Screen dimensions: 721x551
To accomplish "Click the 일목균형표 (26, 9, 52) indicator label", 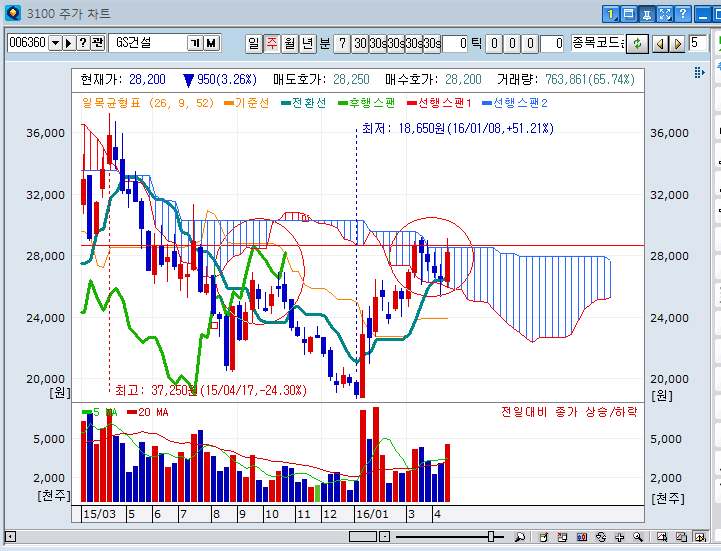I will (147, 102).
